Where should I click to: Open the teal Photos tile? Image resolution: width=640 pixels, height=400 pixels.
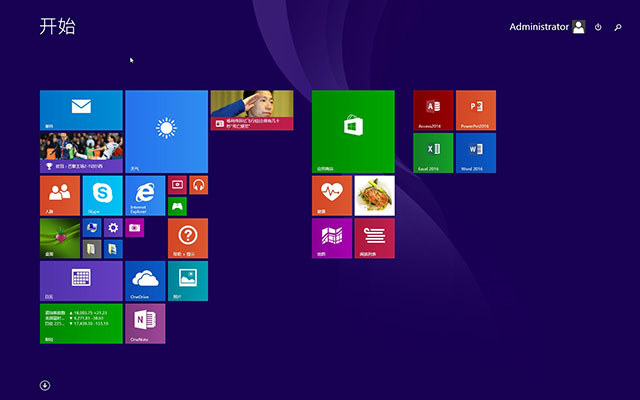pos(188,281)
